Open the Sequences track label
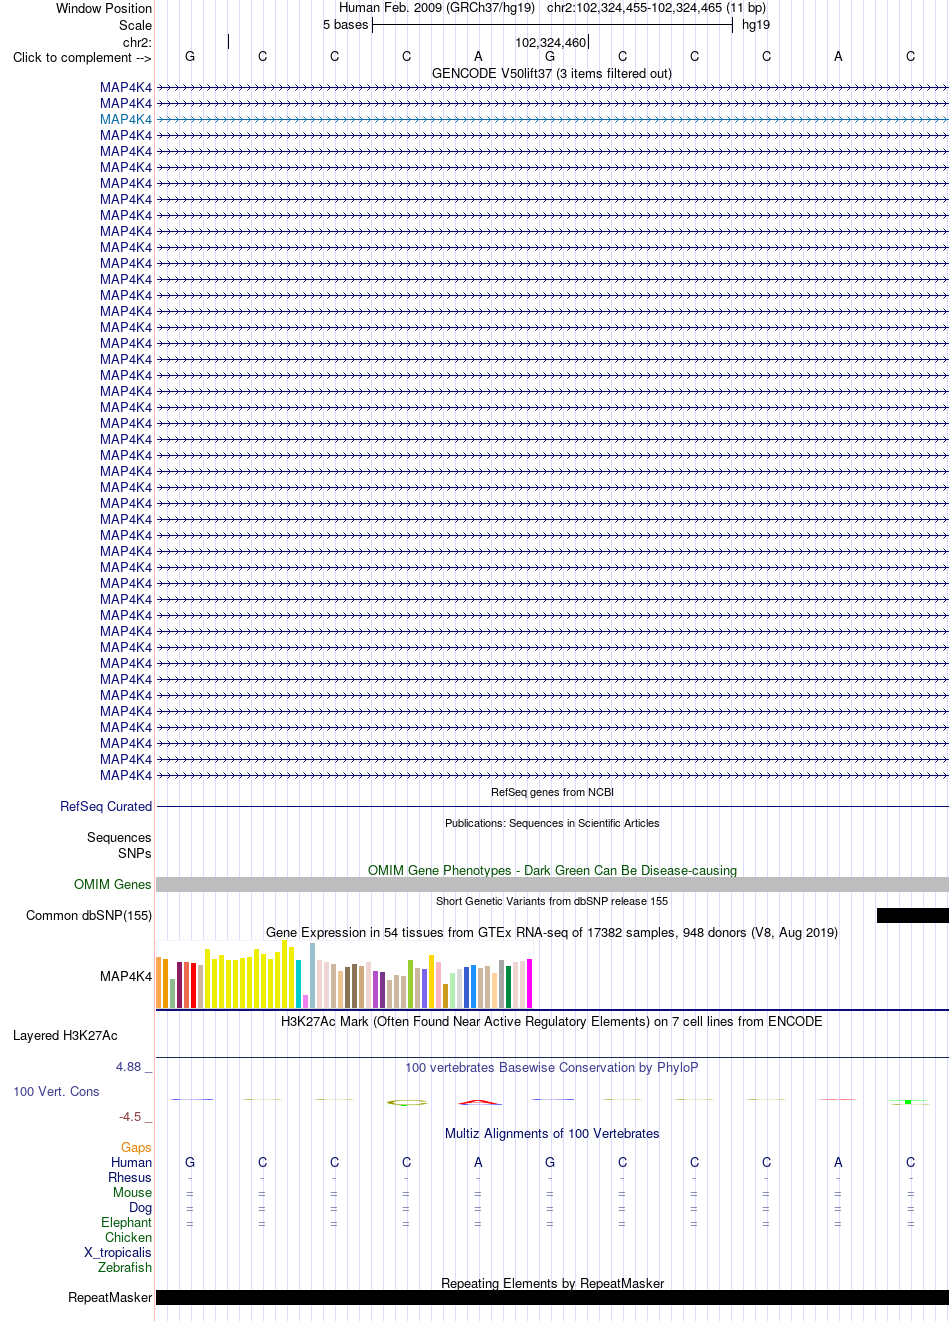The width and height of the screenshot is (950, 1321). coord(119,837)
